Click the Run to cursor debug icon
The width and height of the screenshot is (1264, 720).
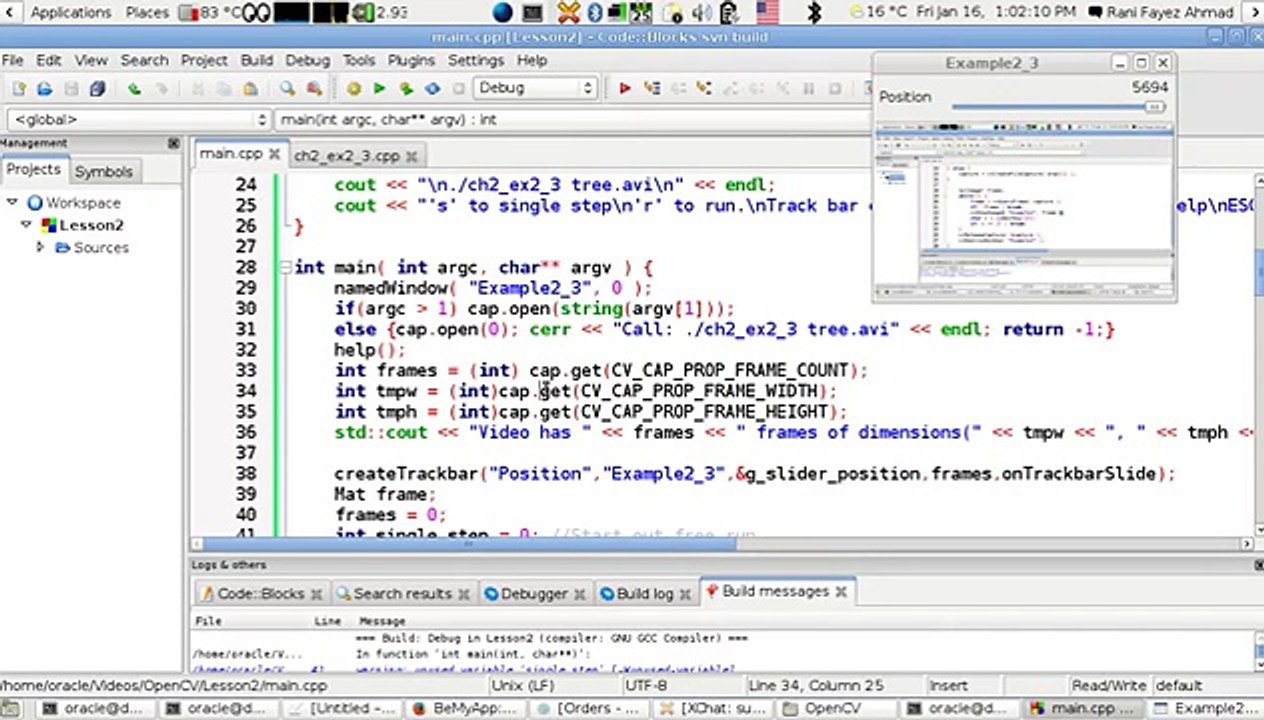click(652, 88)
